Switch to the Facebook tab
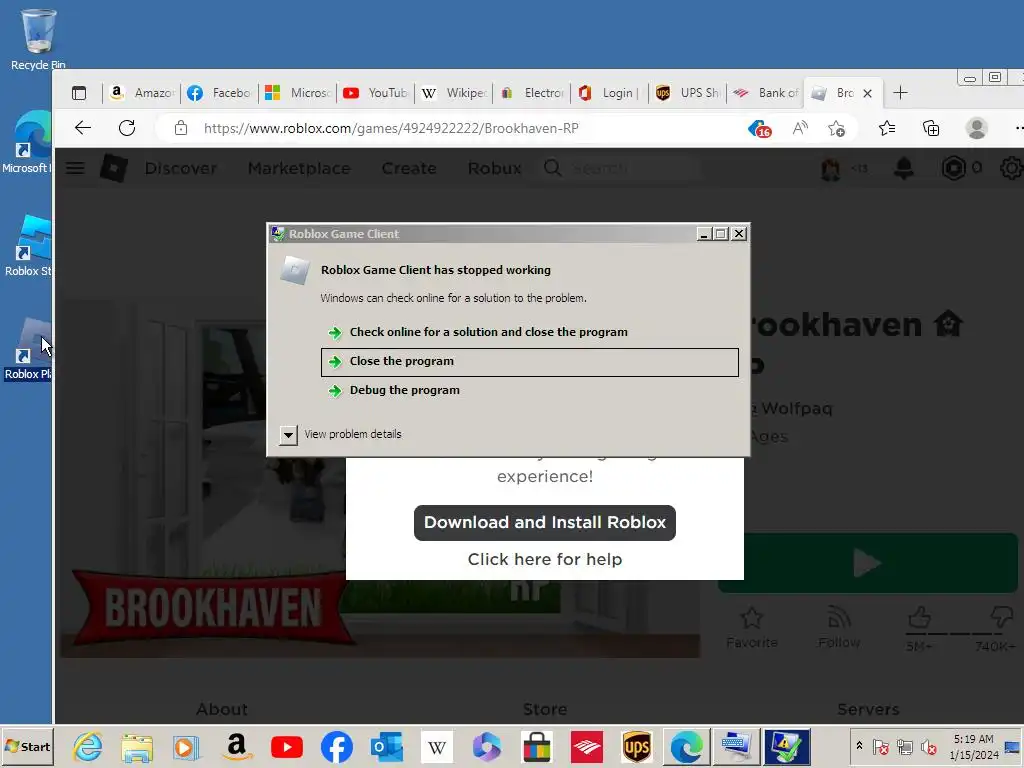Viewport: 1024px width, 768px height. pos(219,93)
